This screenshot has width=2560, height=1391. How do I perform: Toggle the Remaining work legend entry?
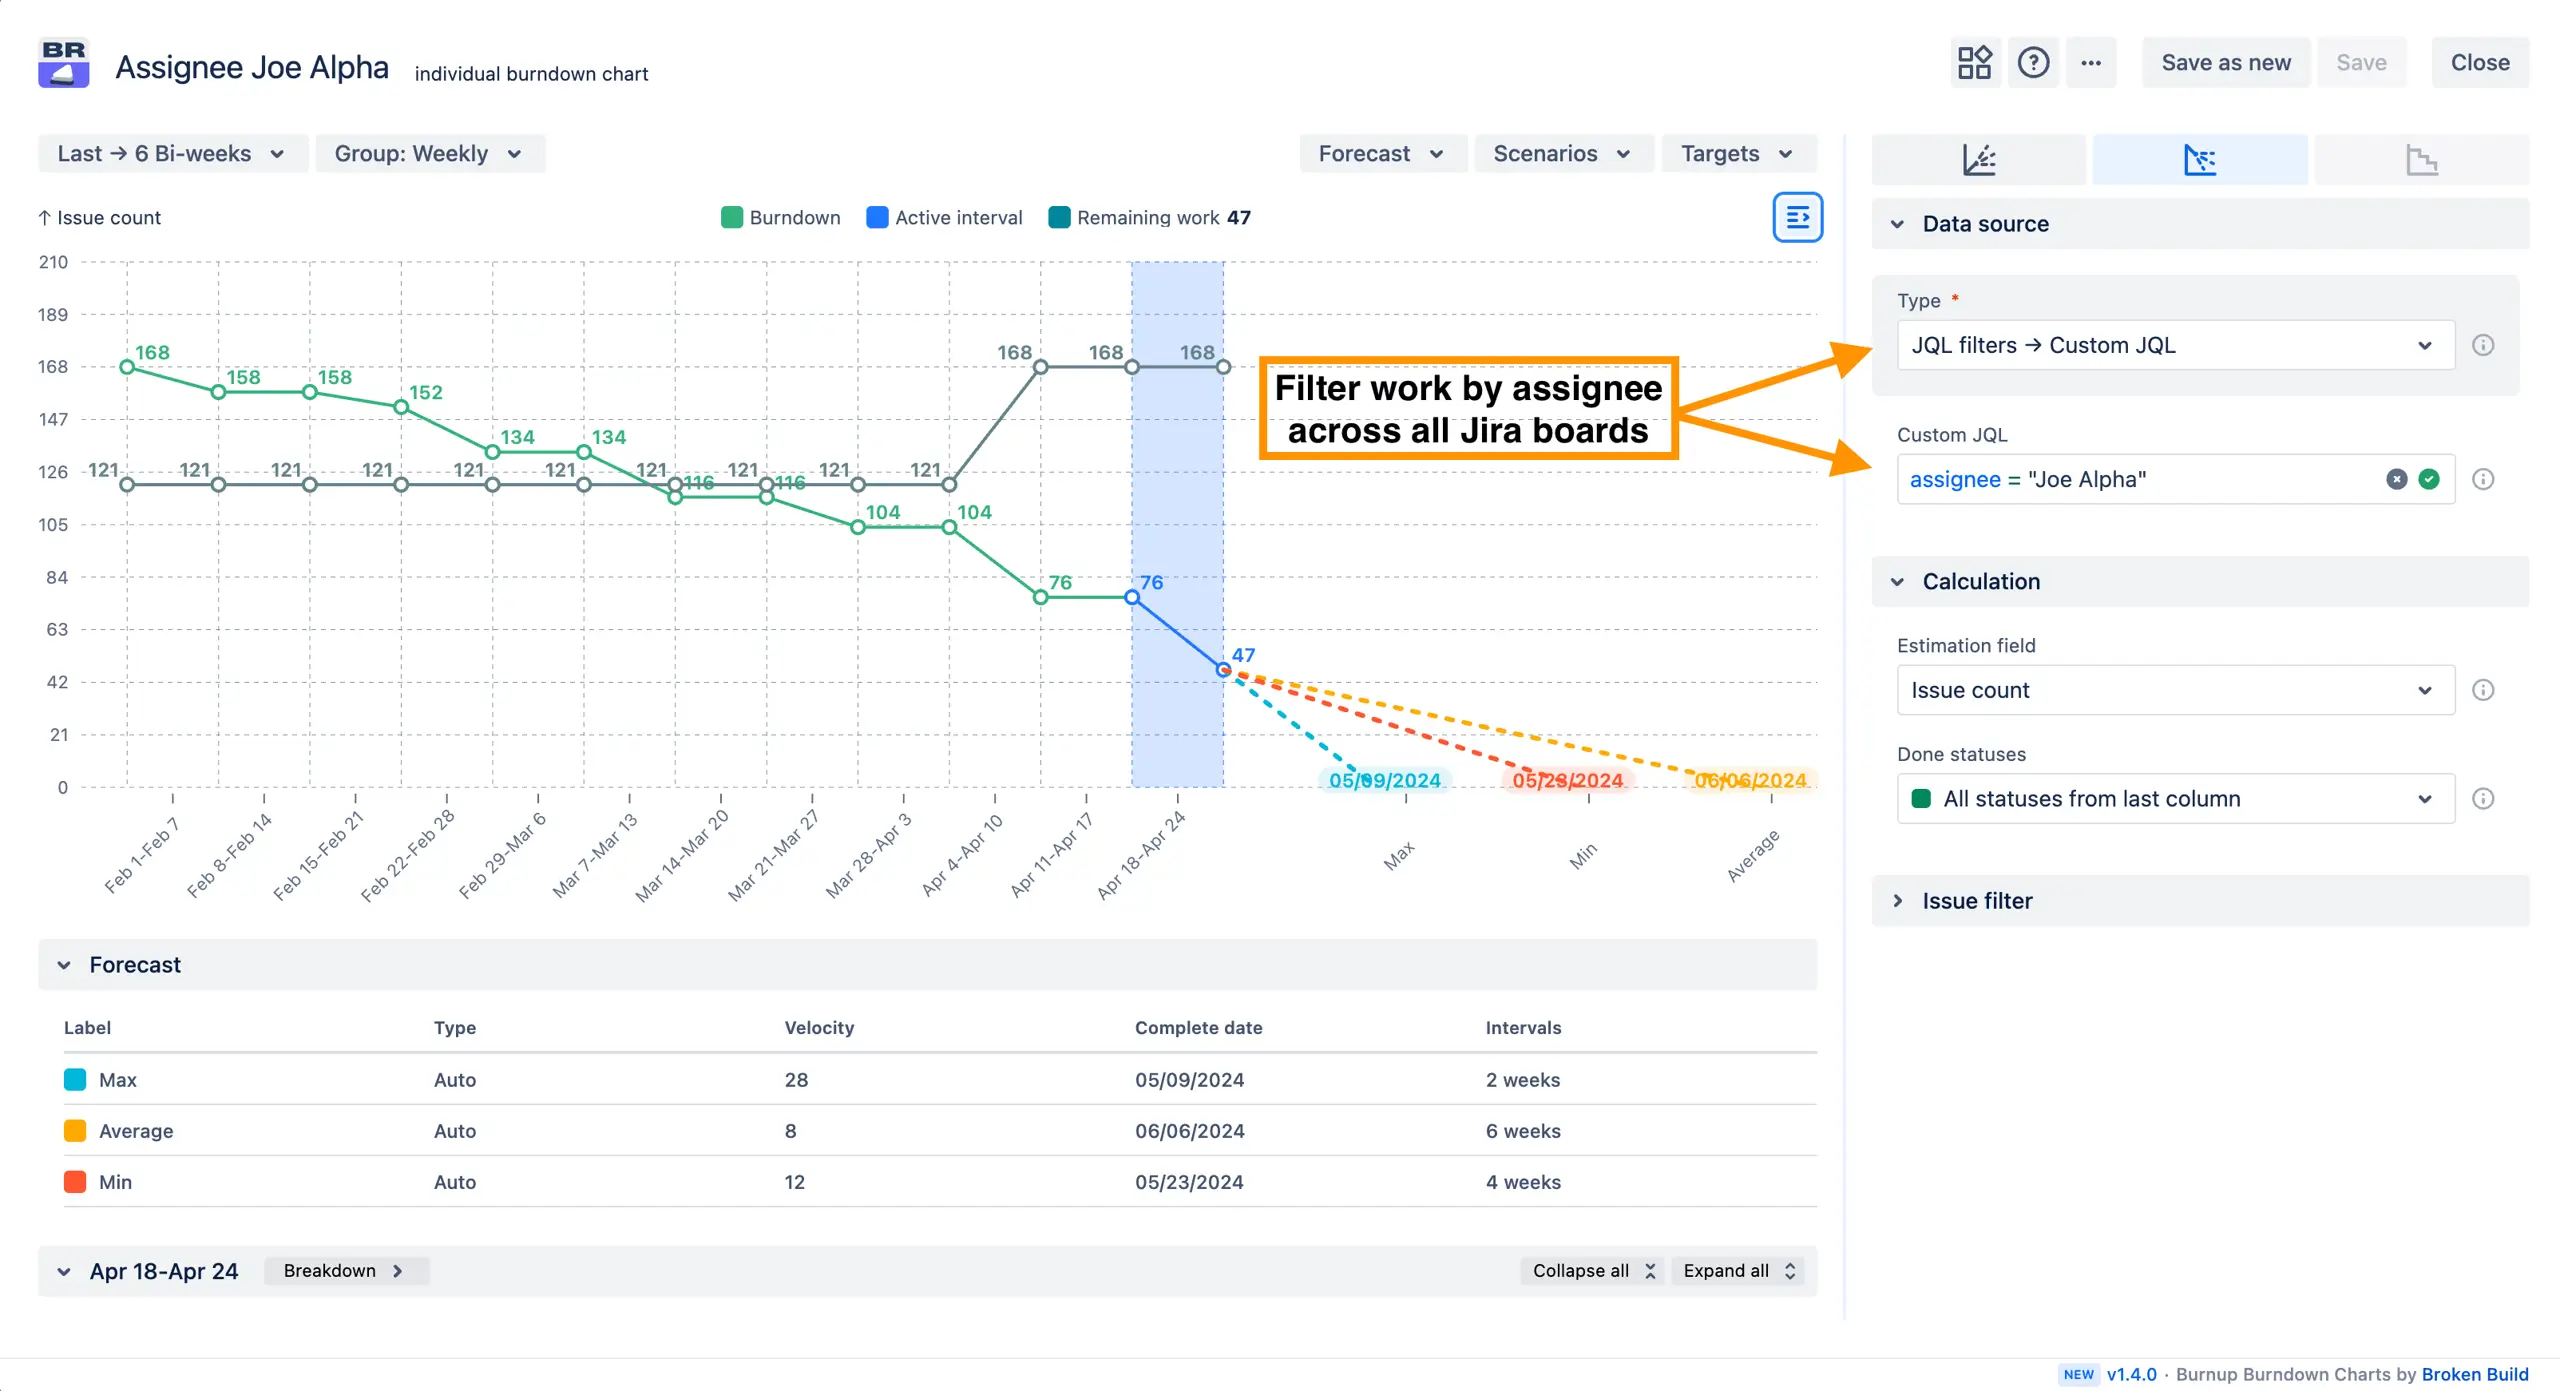pyautogui.click(x=1149, y=217)
